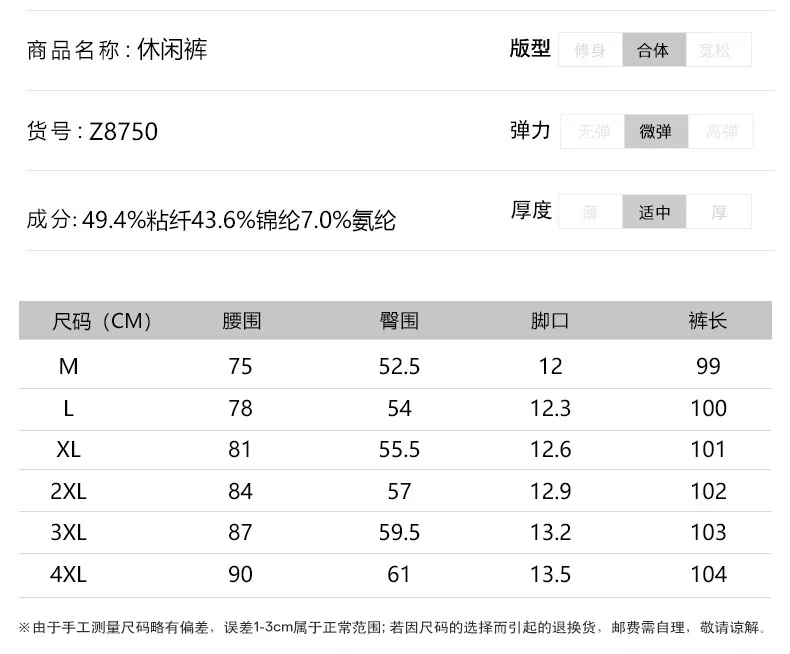Click hip value 59.5 in 3XL row

point(400,533)
